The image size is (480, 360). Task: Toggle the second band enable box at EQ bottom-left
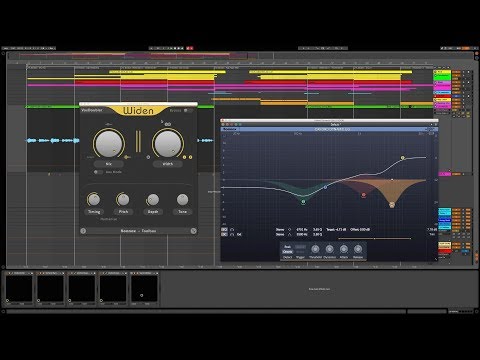[x=224, y=235]
